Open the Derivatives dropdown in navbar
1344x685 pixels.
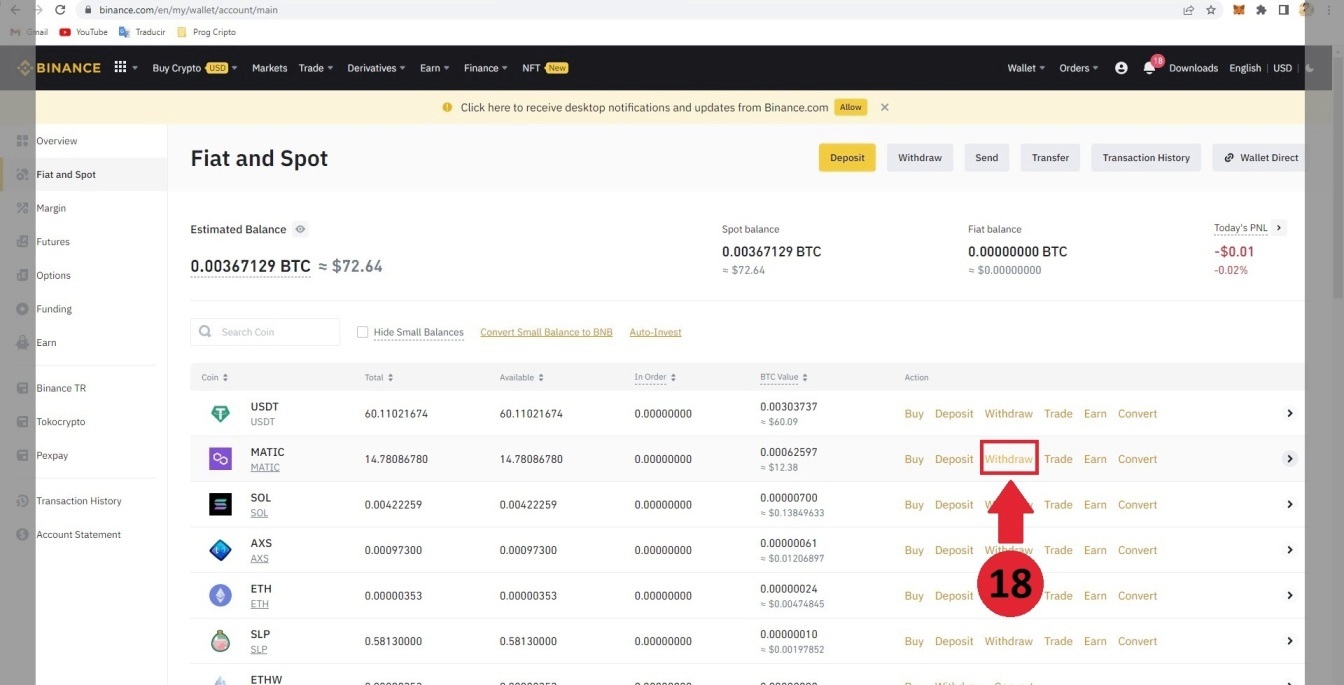[376, 68]
